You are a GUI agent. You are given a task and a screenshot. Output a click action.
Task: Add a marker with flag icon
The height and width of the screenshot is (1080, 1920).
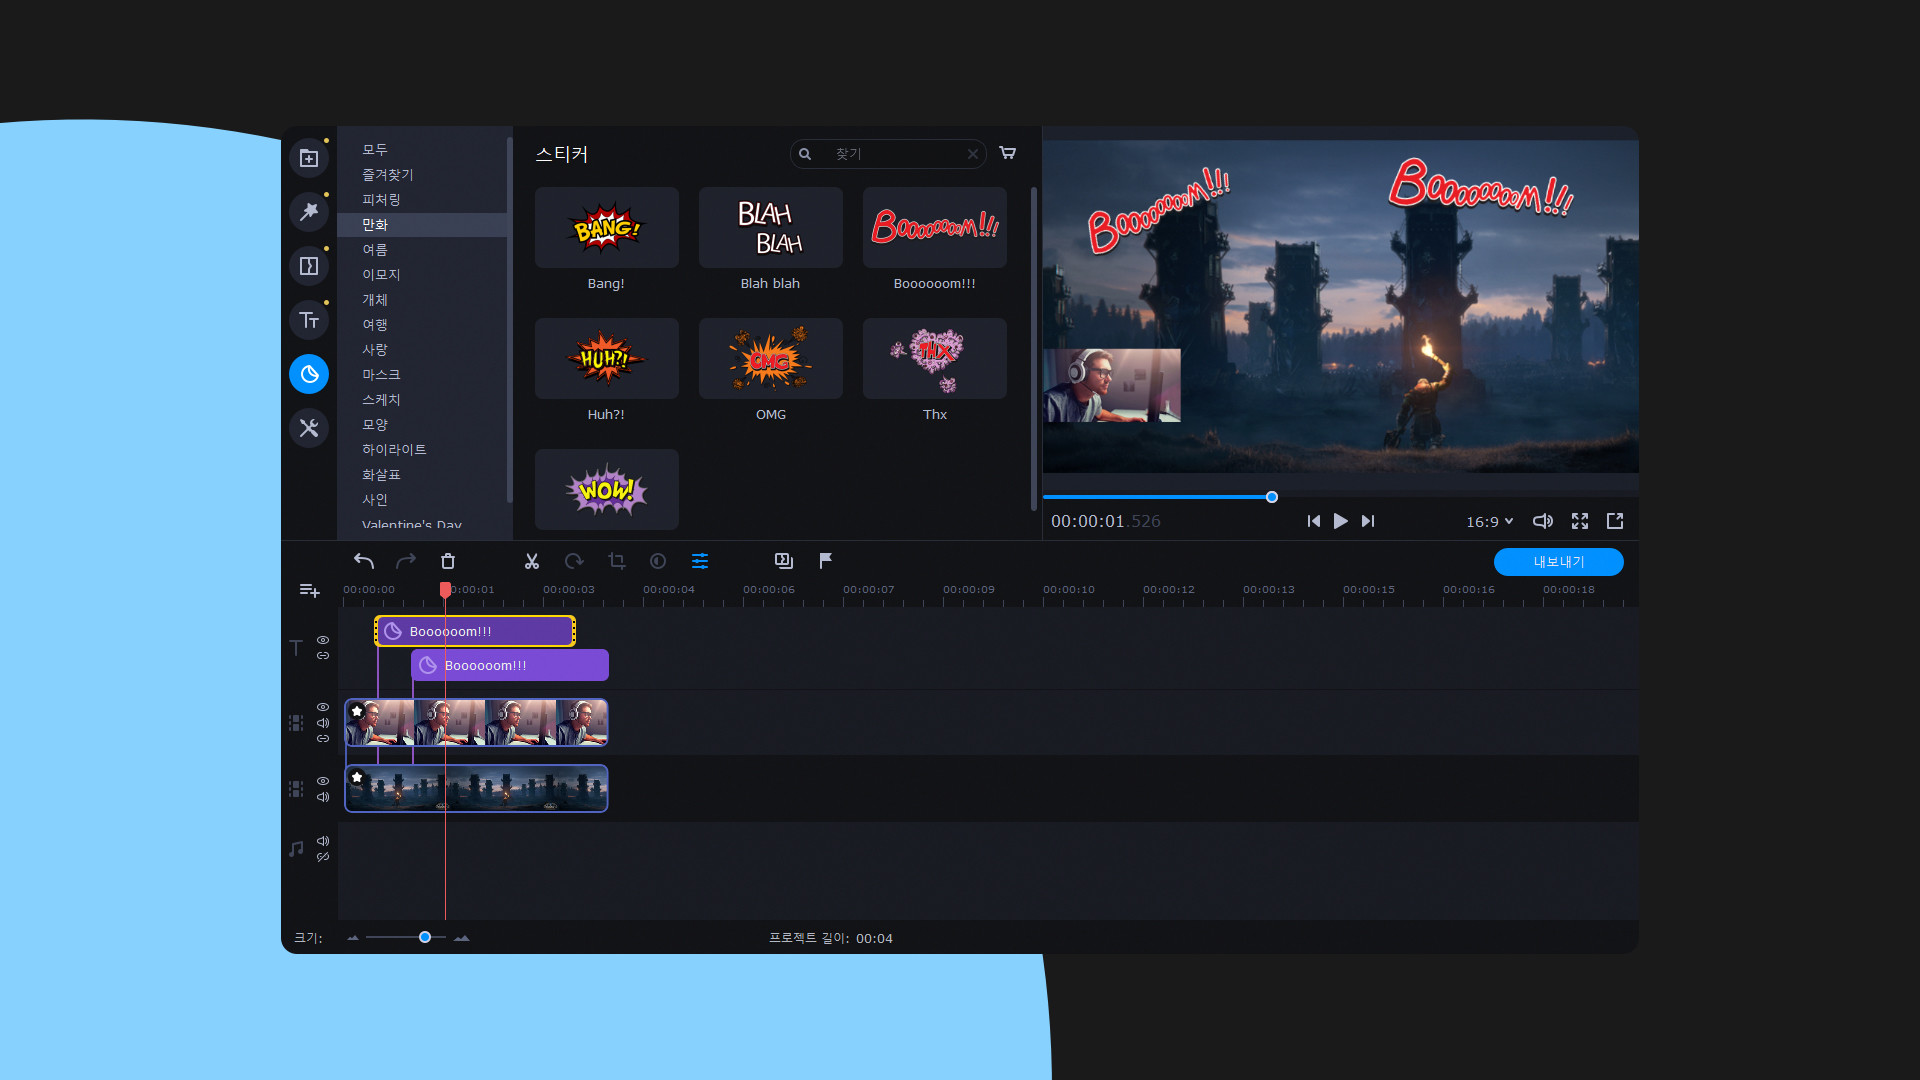tap(826, 561)
